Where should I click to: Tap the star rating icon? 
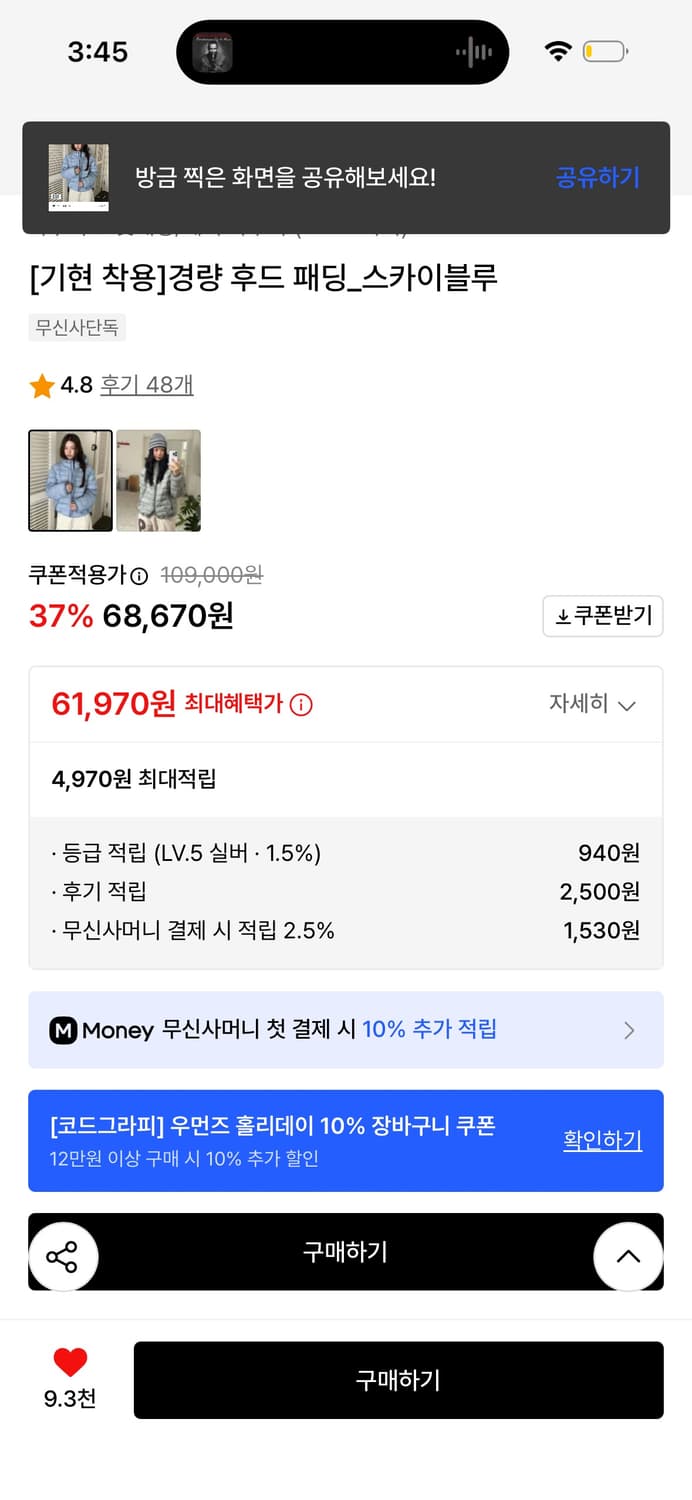40,384
